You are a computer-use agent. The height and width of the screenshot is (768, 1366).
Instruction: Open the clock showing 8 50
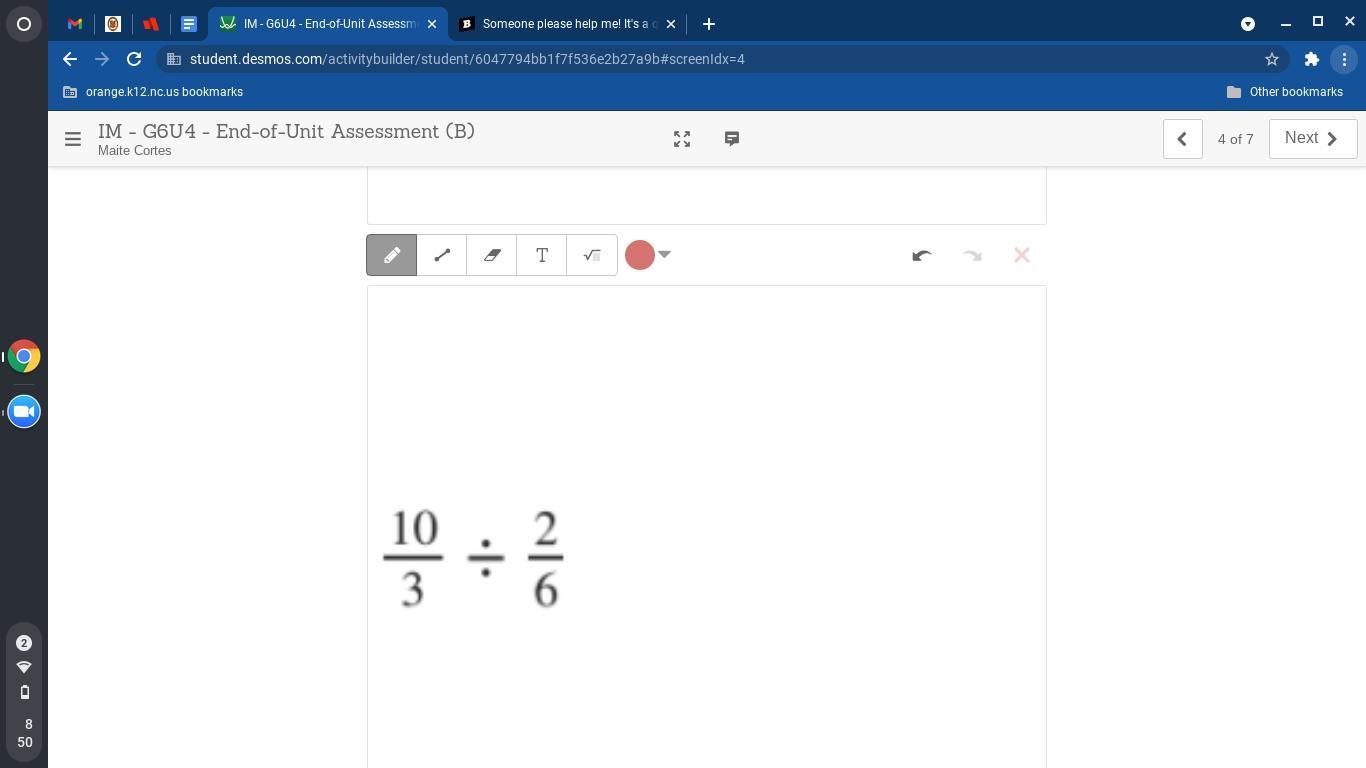coord(25,733)
